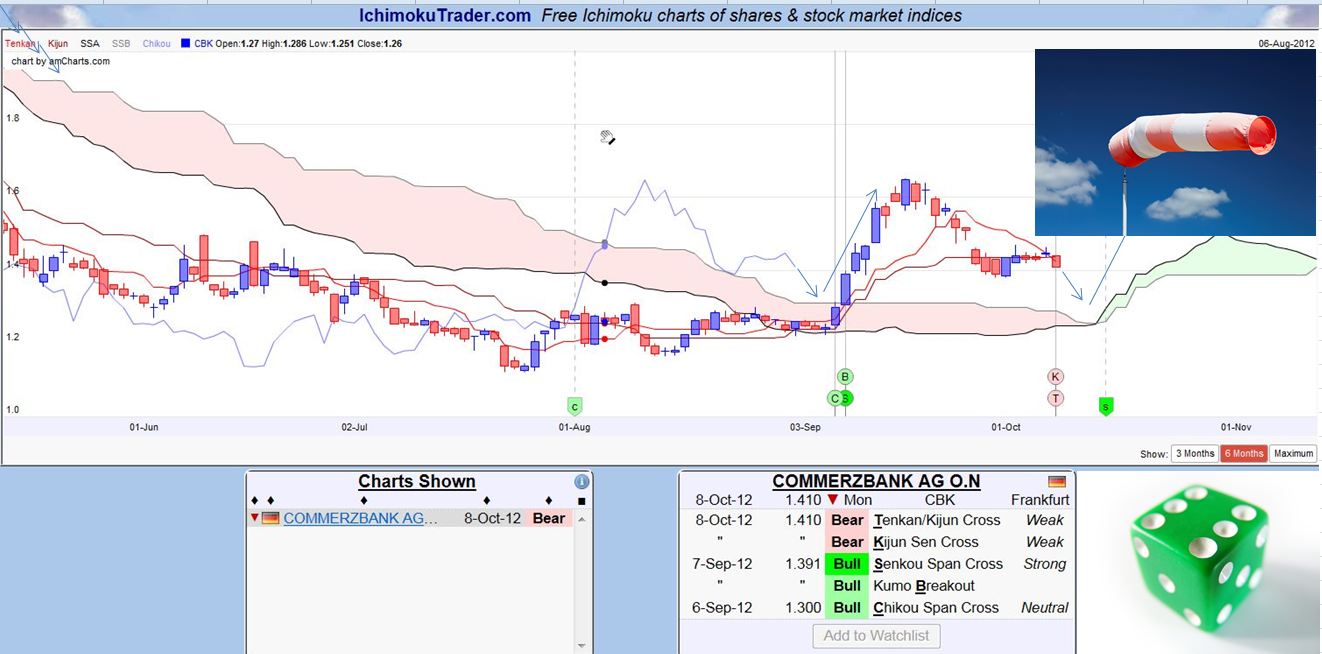Viewport: 1322px width, 654px height.
Task: Click the Bear badge in Charts Shown row
Action: click(x=548, y=518)
